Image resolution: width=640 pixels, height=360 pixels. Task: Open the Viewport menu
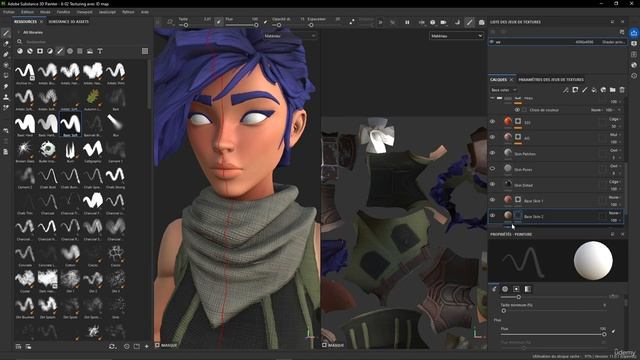(x=84, y=12)
